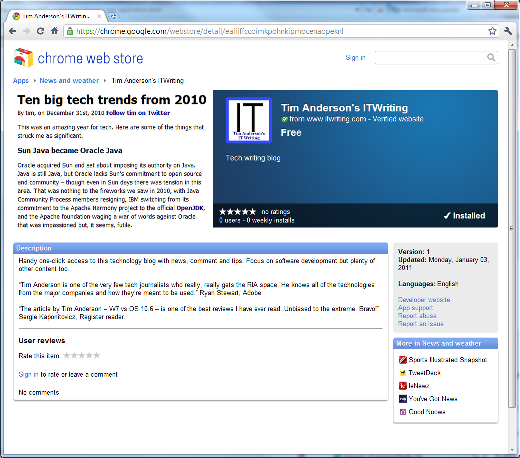Click the Installed button
The height and width of the screenshot is (458, 520).
tap(464, 216)
